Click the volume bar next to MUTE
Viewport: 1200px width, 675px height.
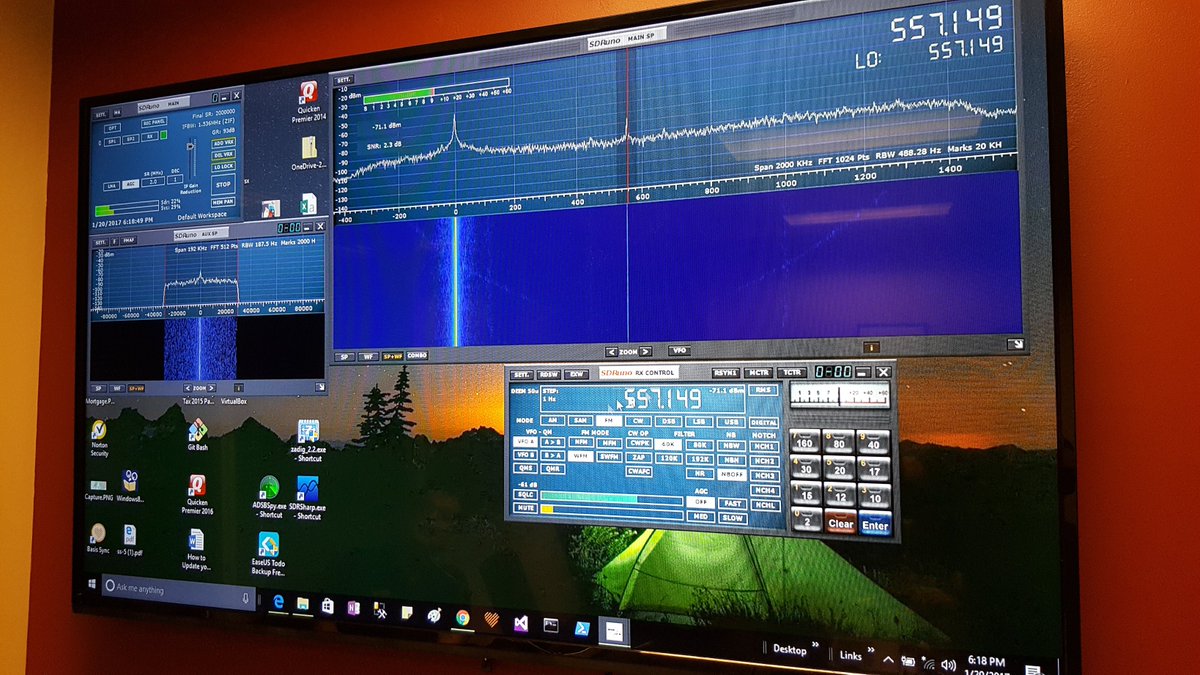[611, 511]
